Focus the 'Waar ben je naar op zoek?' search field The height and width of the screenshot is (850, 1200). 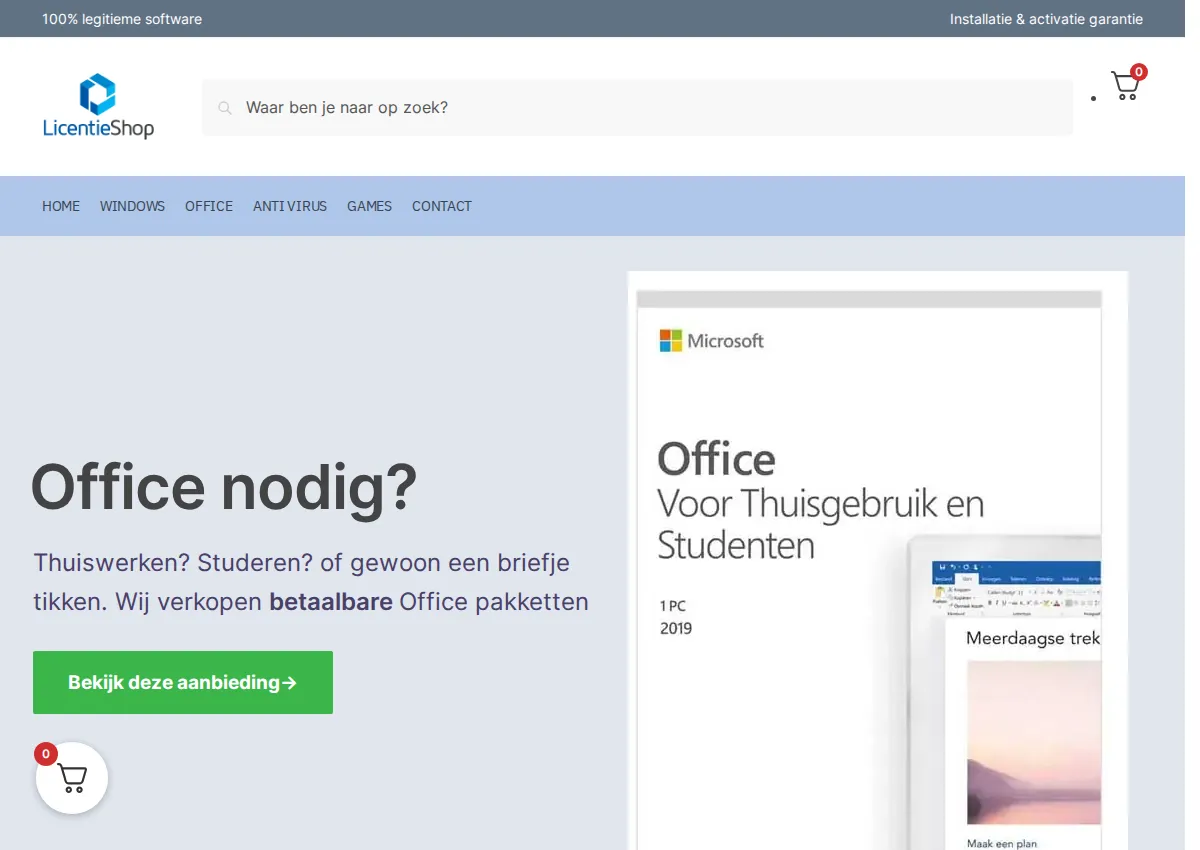[637, 107]
